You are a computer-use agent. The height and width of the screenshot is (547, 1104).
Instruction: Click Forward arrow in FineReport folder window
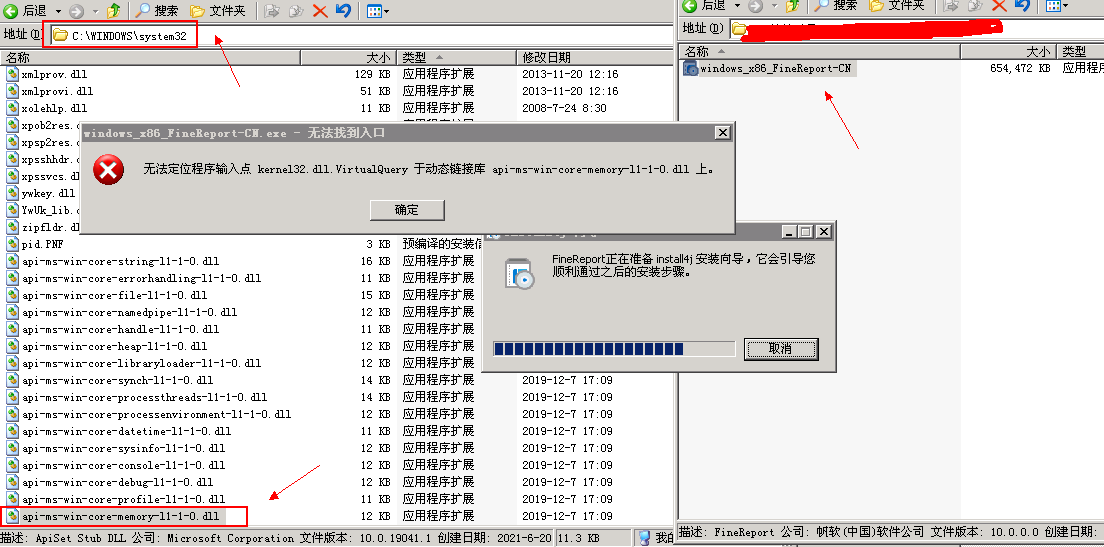(x=755, y=6)
